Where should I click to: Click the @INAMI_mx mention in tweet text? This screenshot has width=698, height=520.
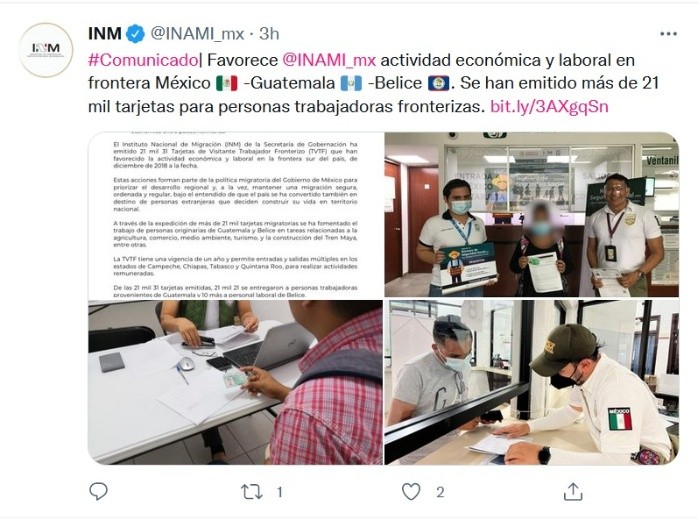point(329,60)
